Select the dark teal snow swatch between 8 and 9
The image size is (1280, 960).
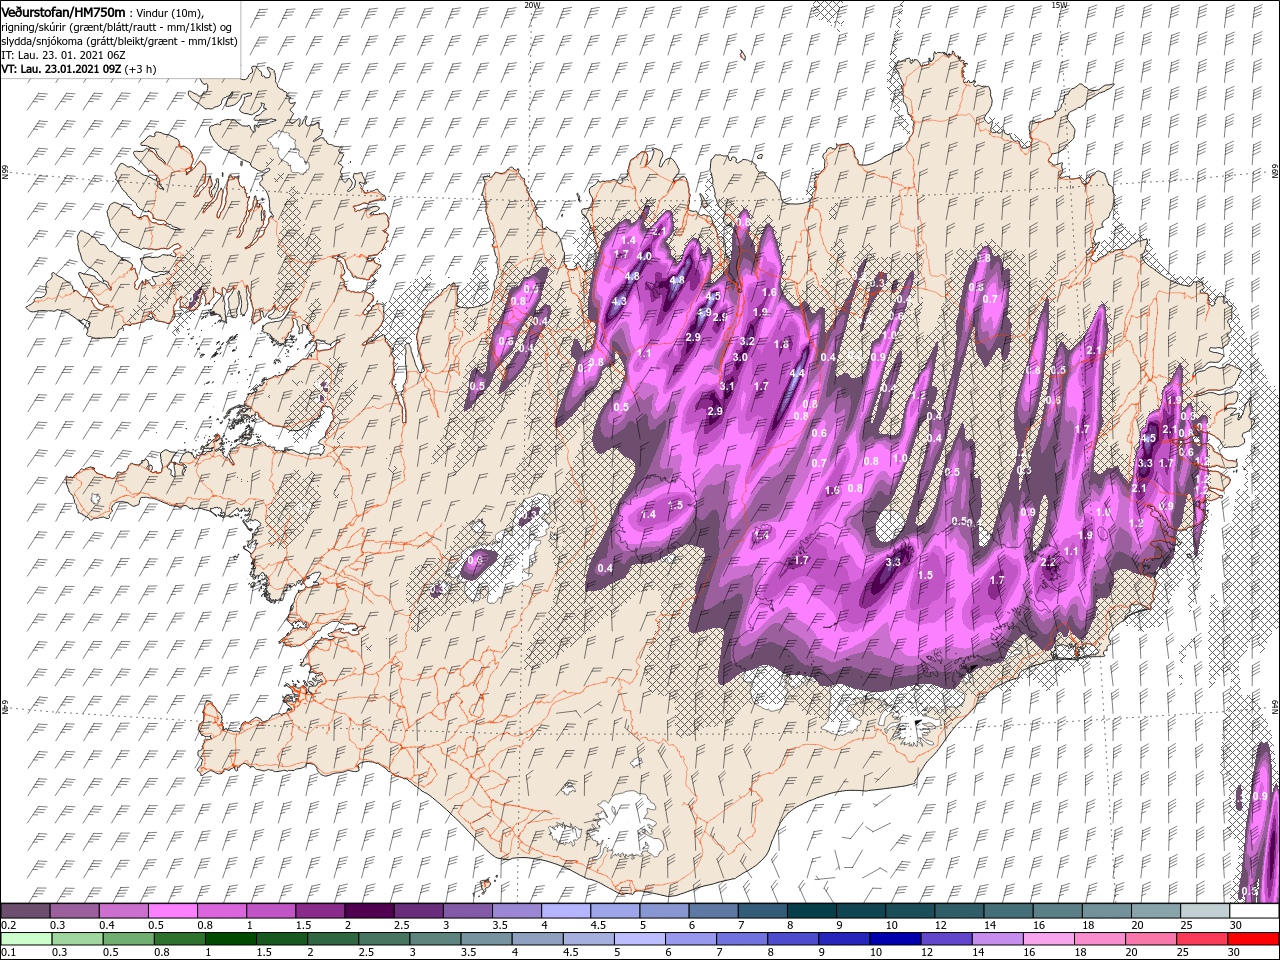pos(811,911)
